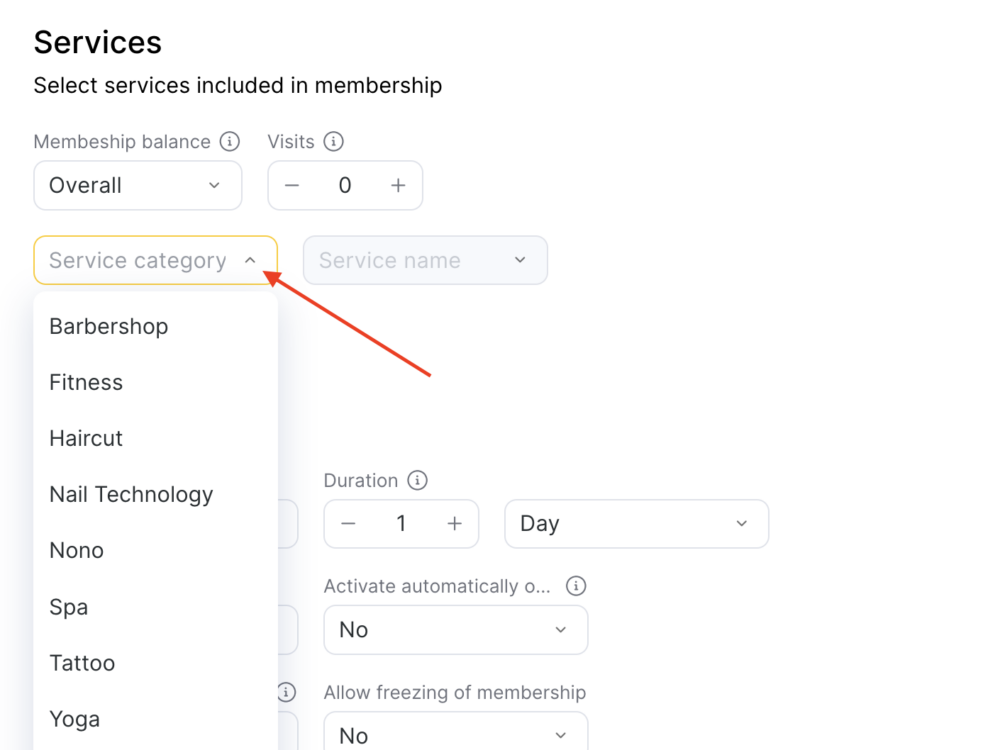Decrease Duration value with minus button

point(348,524)
